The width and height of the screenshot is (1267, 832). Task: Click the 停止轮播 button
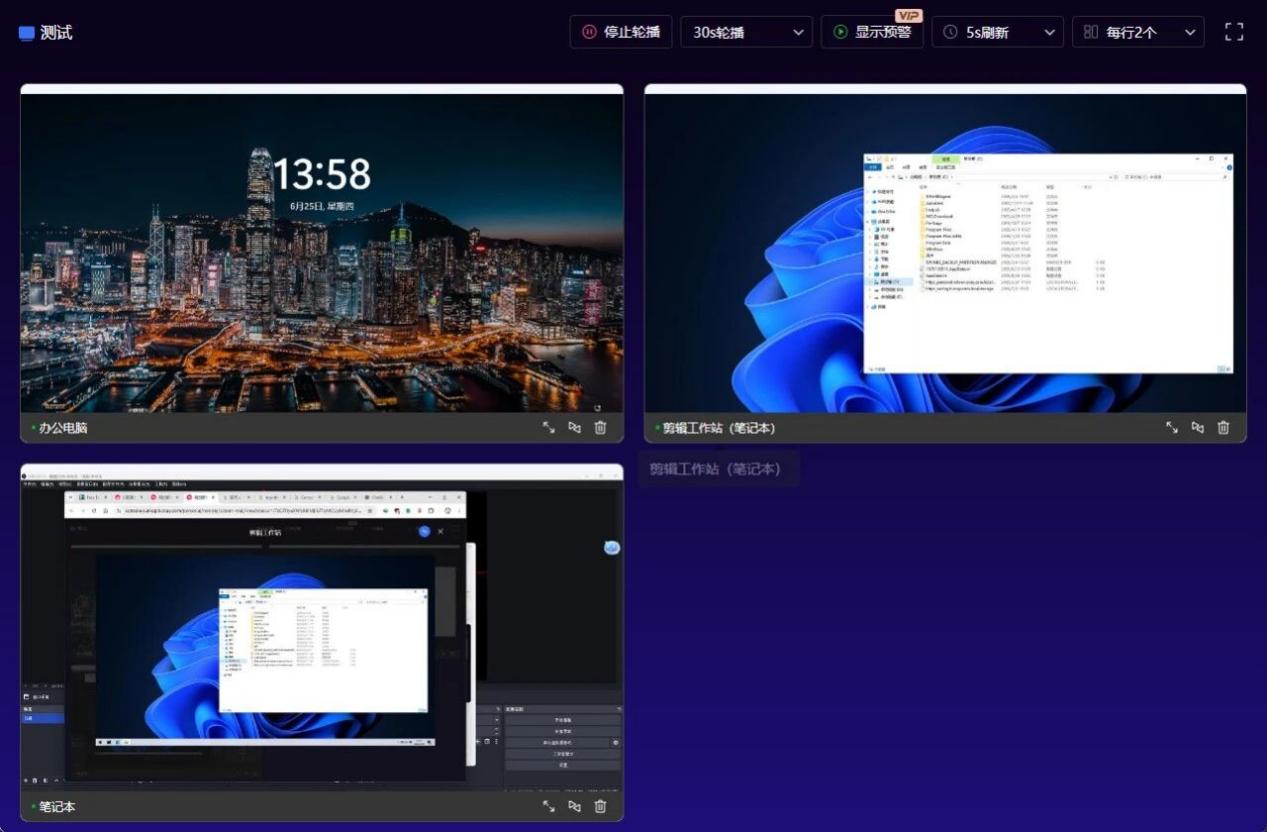click(621, 32)
